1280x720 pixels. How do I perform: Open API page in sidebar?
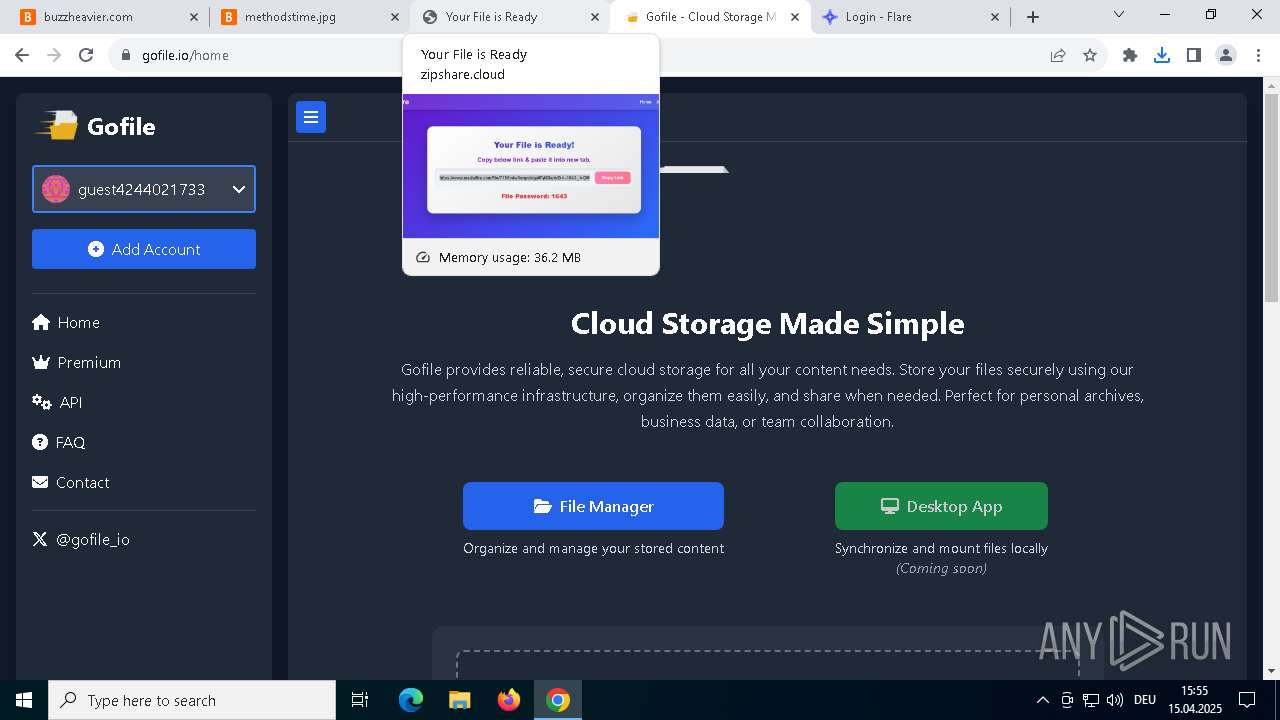57,402
